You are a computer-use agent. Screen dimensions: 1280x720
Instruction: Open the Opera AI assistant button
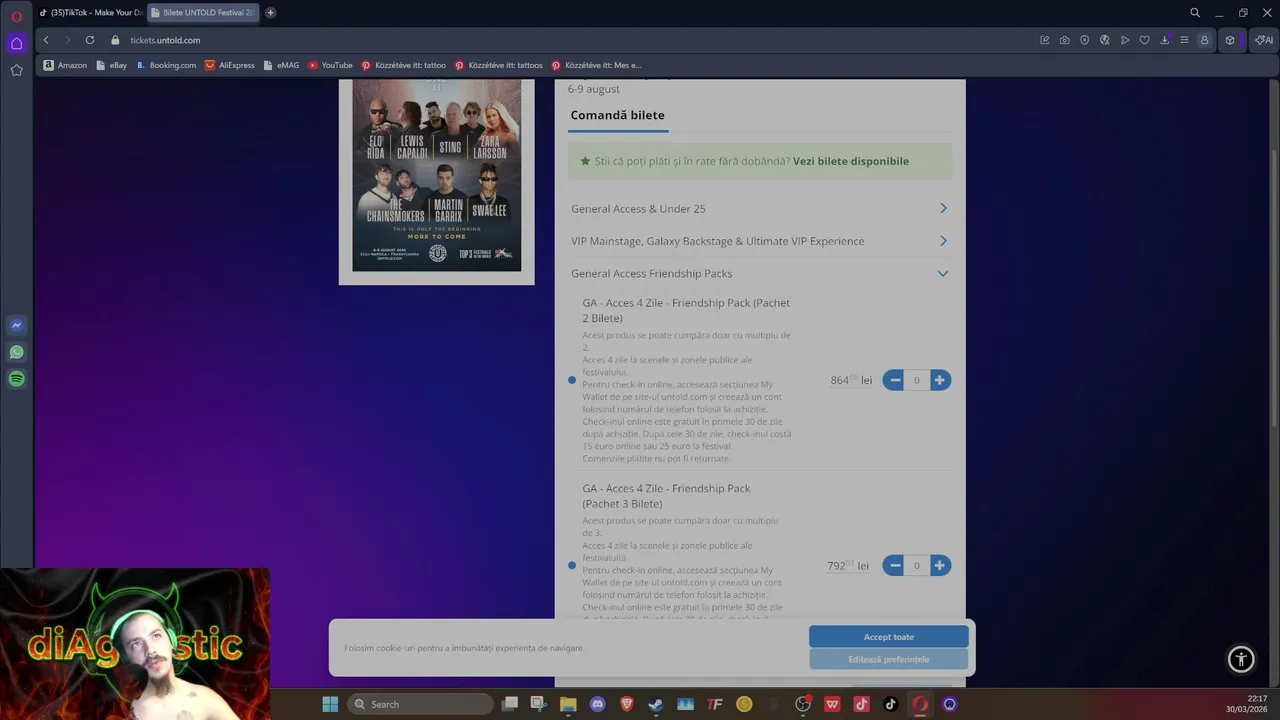(1264, 40)
